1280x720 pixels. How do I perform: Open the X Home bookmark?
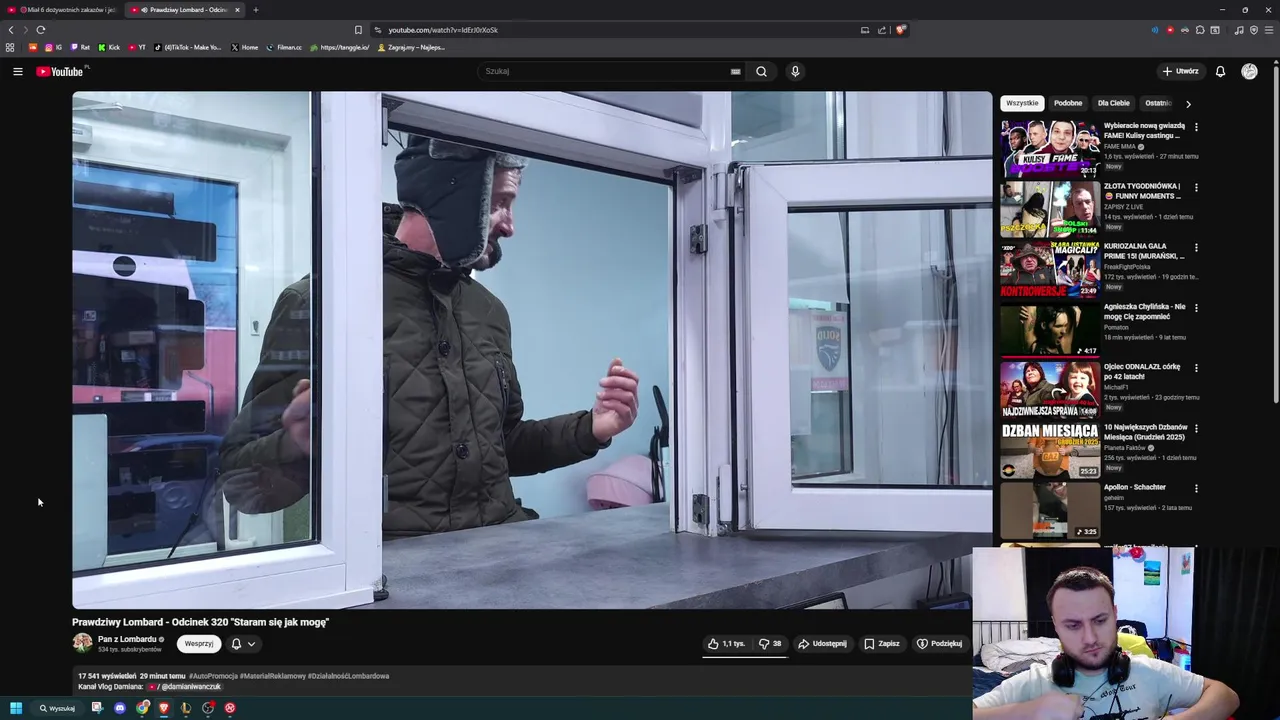tap(244, 47)
